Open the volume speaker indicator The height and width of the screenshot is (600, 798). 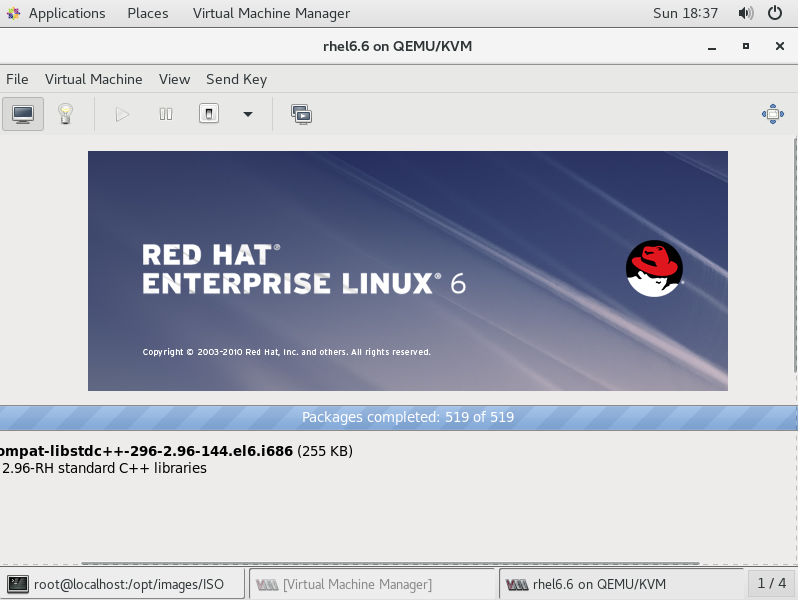click(746, 13)
